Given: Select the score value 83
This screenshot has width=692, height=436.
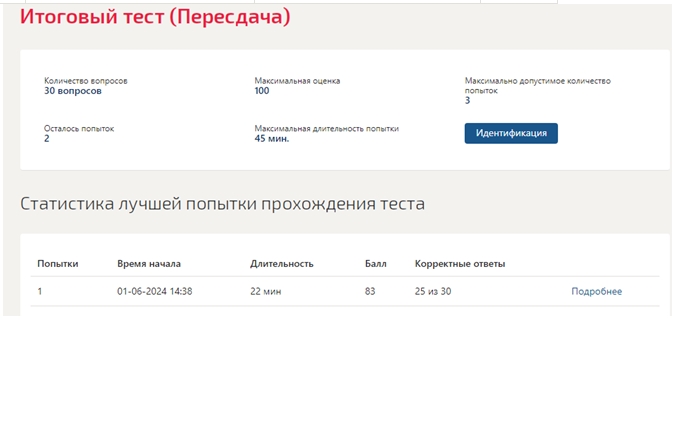Looking at the screenshot, I should click(x=370, y=291).
